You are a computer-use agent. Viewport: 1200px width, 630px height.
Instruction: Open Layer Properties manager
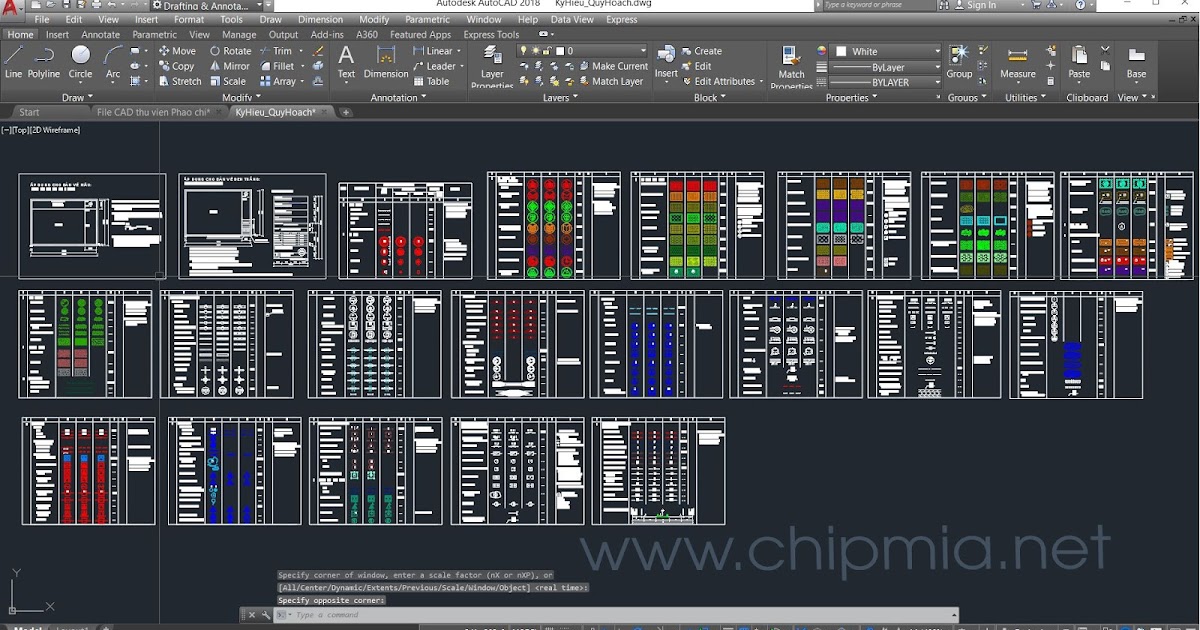coord(492,65)
